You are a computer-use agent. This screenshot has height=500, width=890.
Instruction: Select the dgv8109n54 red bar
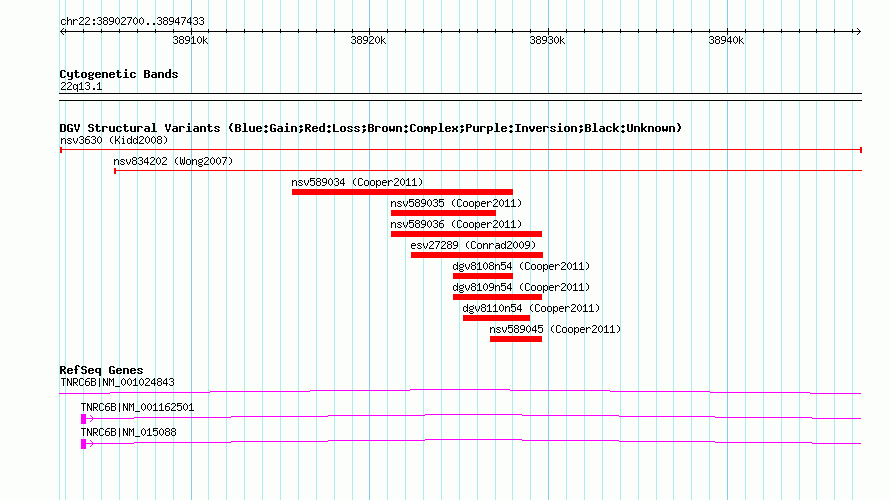pyautogui.click(x=497, y=297)
